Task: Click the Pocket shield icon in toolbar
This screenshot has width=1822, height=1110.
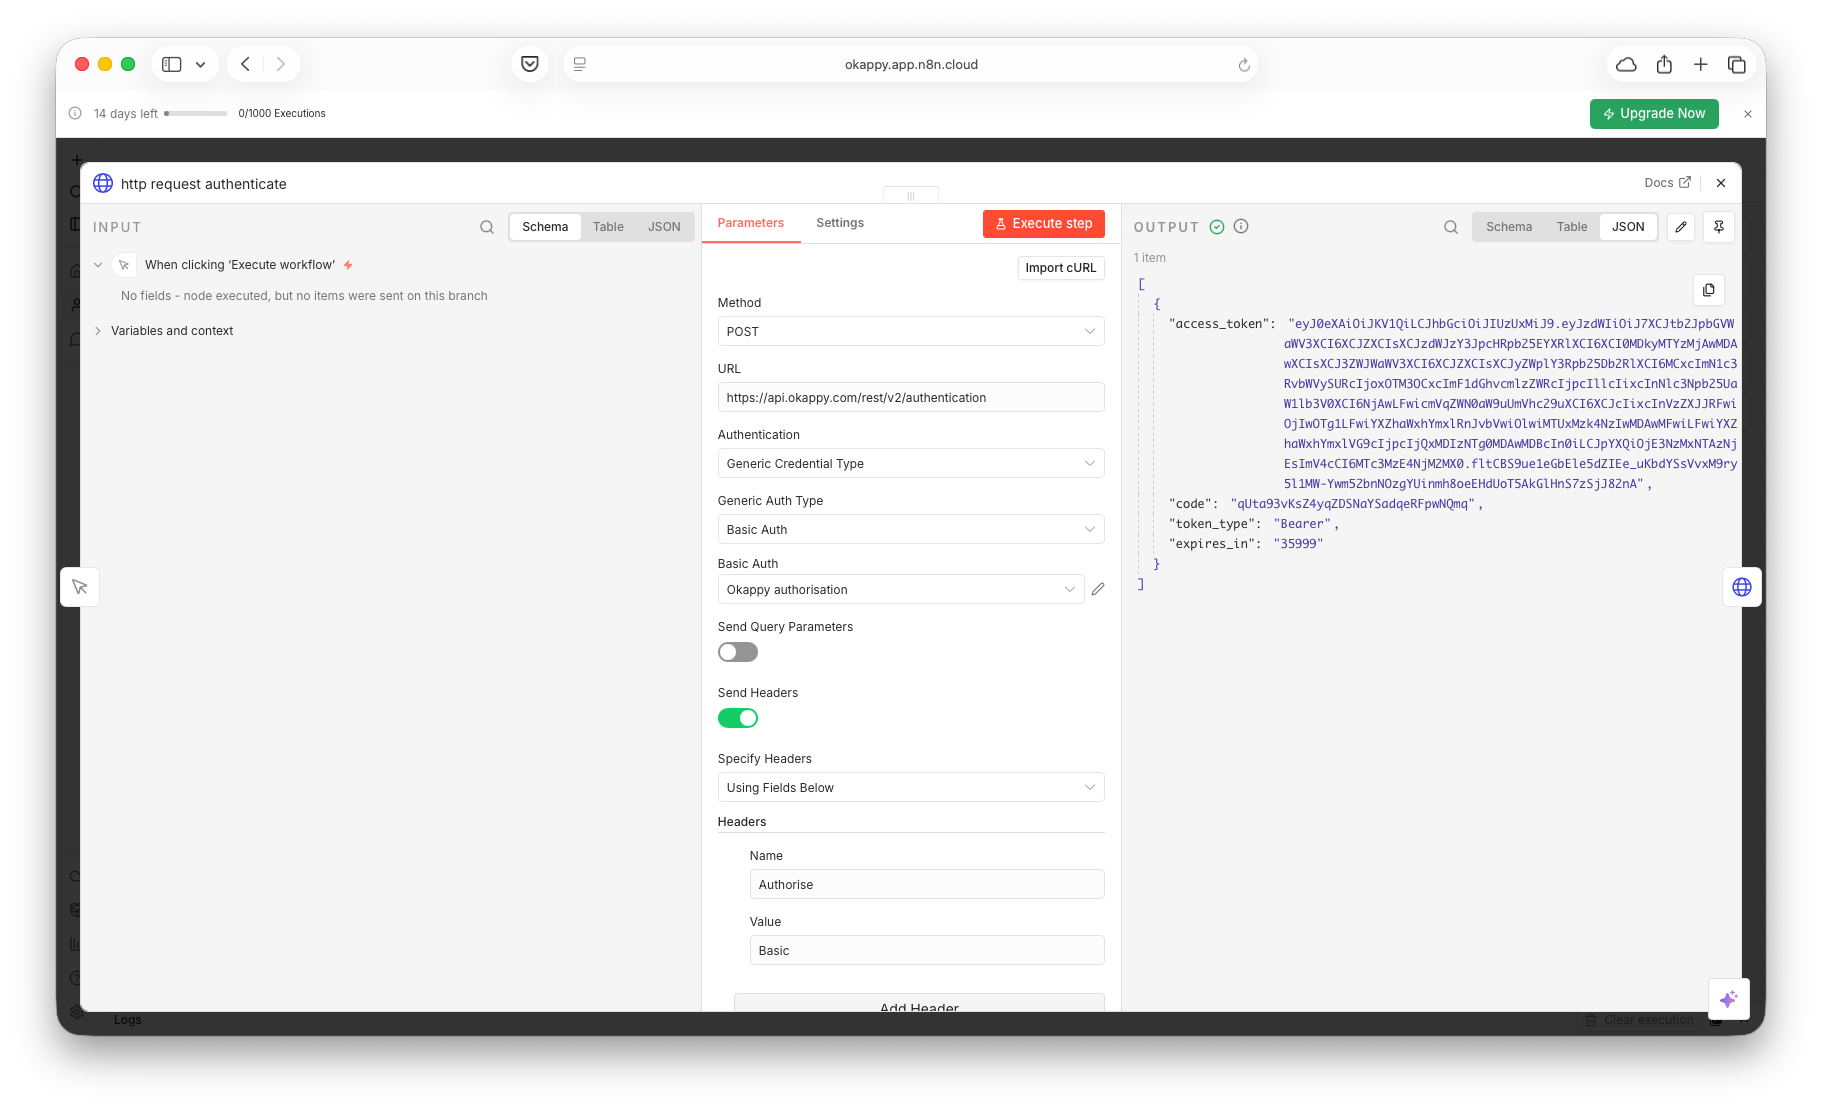Action: coord(530,65)
